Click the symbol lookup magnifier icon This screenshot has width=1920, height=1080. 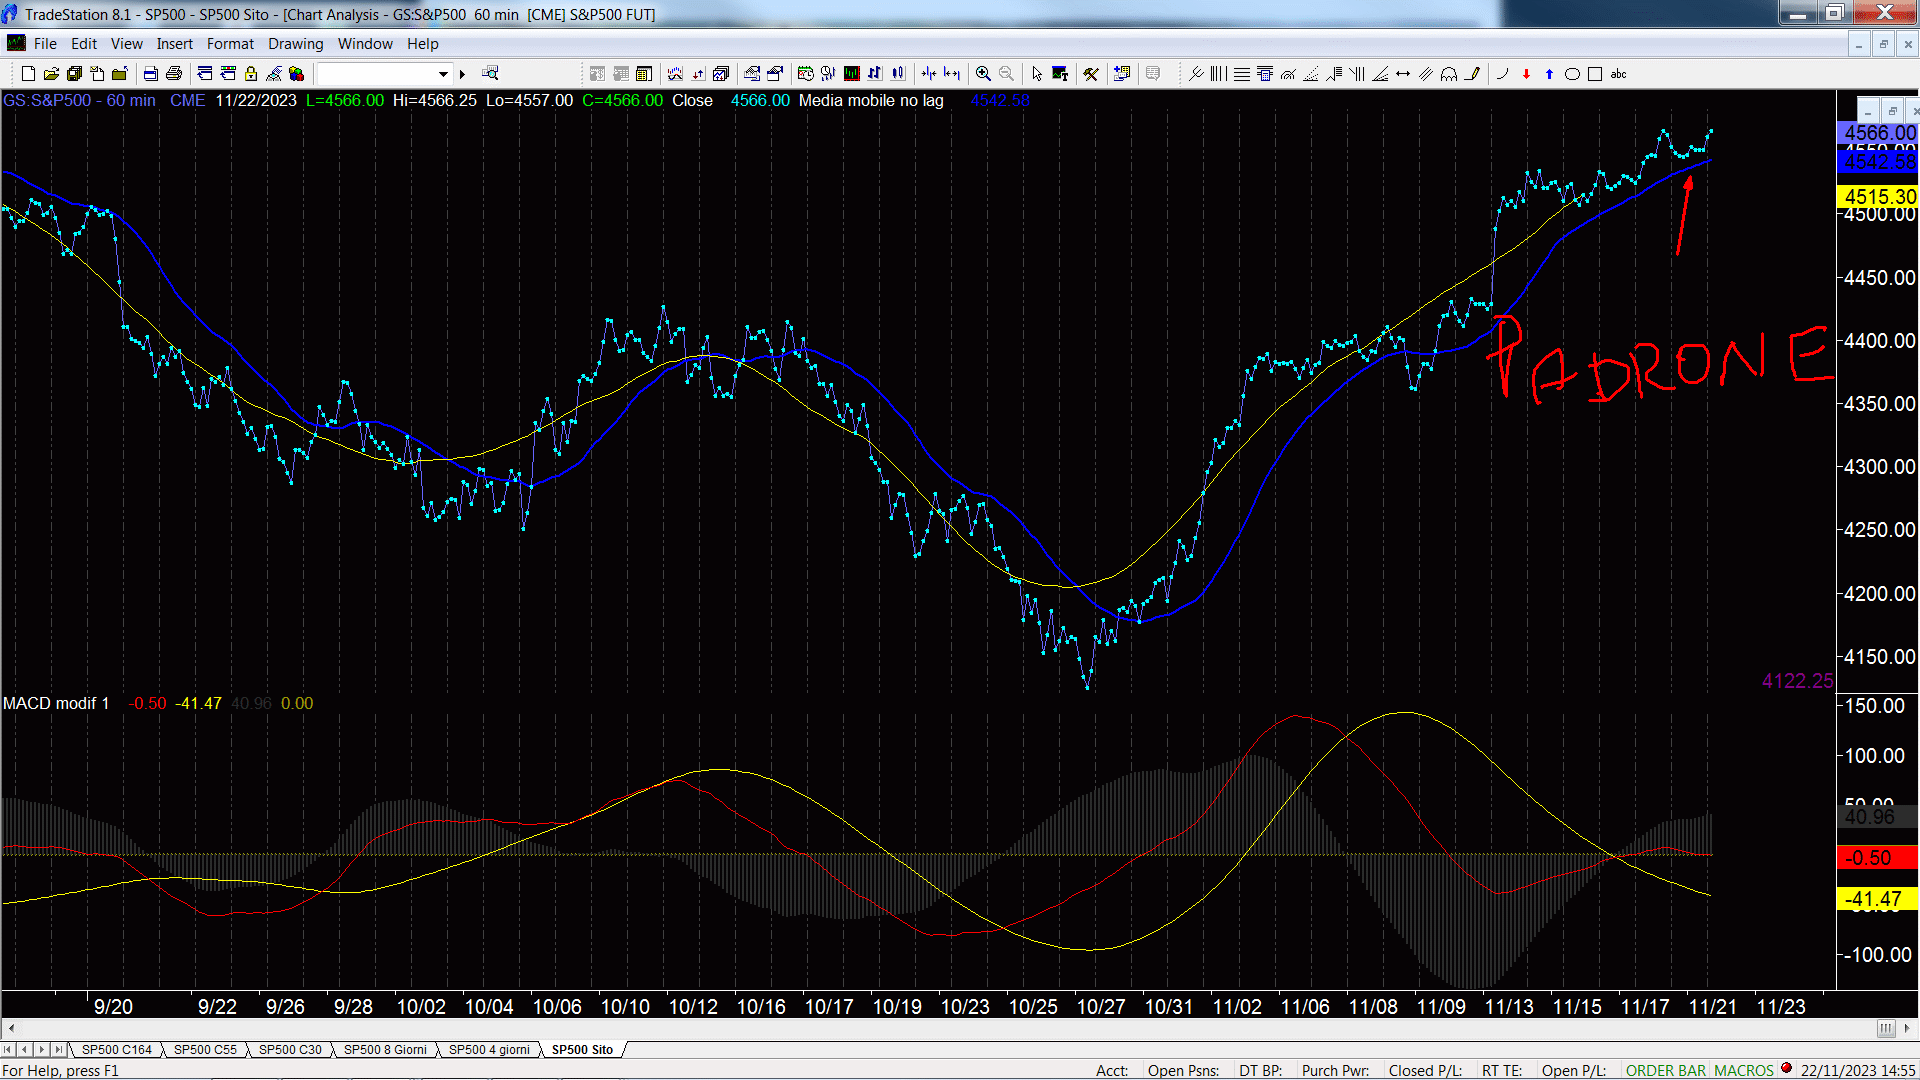tap(490, 73)
